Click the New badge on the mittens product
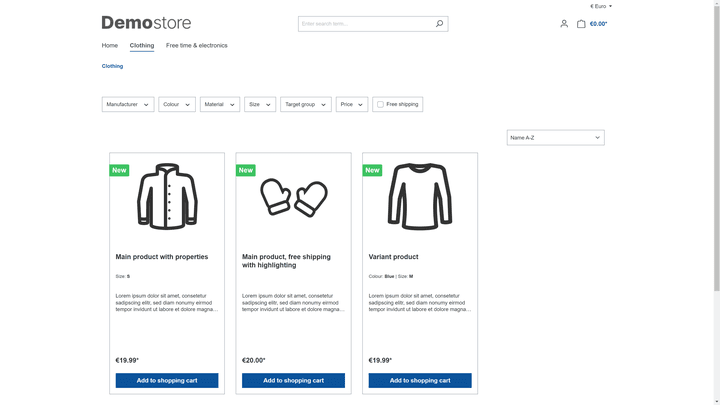720x405 pixels. click(x=246, y=170)
